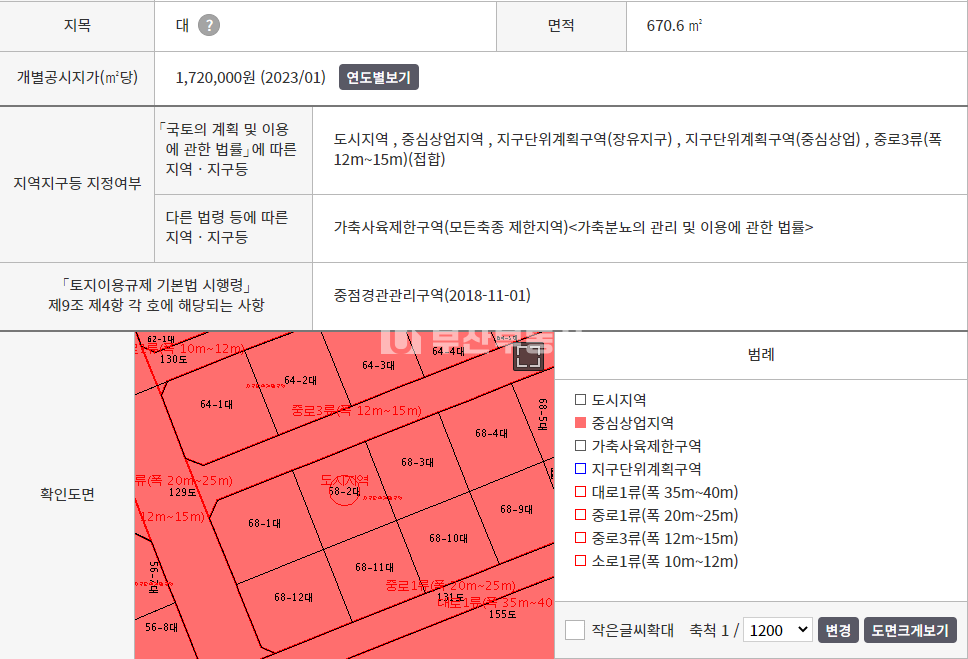Select parcel 64-4대 on the map

point(448,351)
